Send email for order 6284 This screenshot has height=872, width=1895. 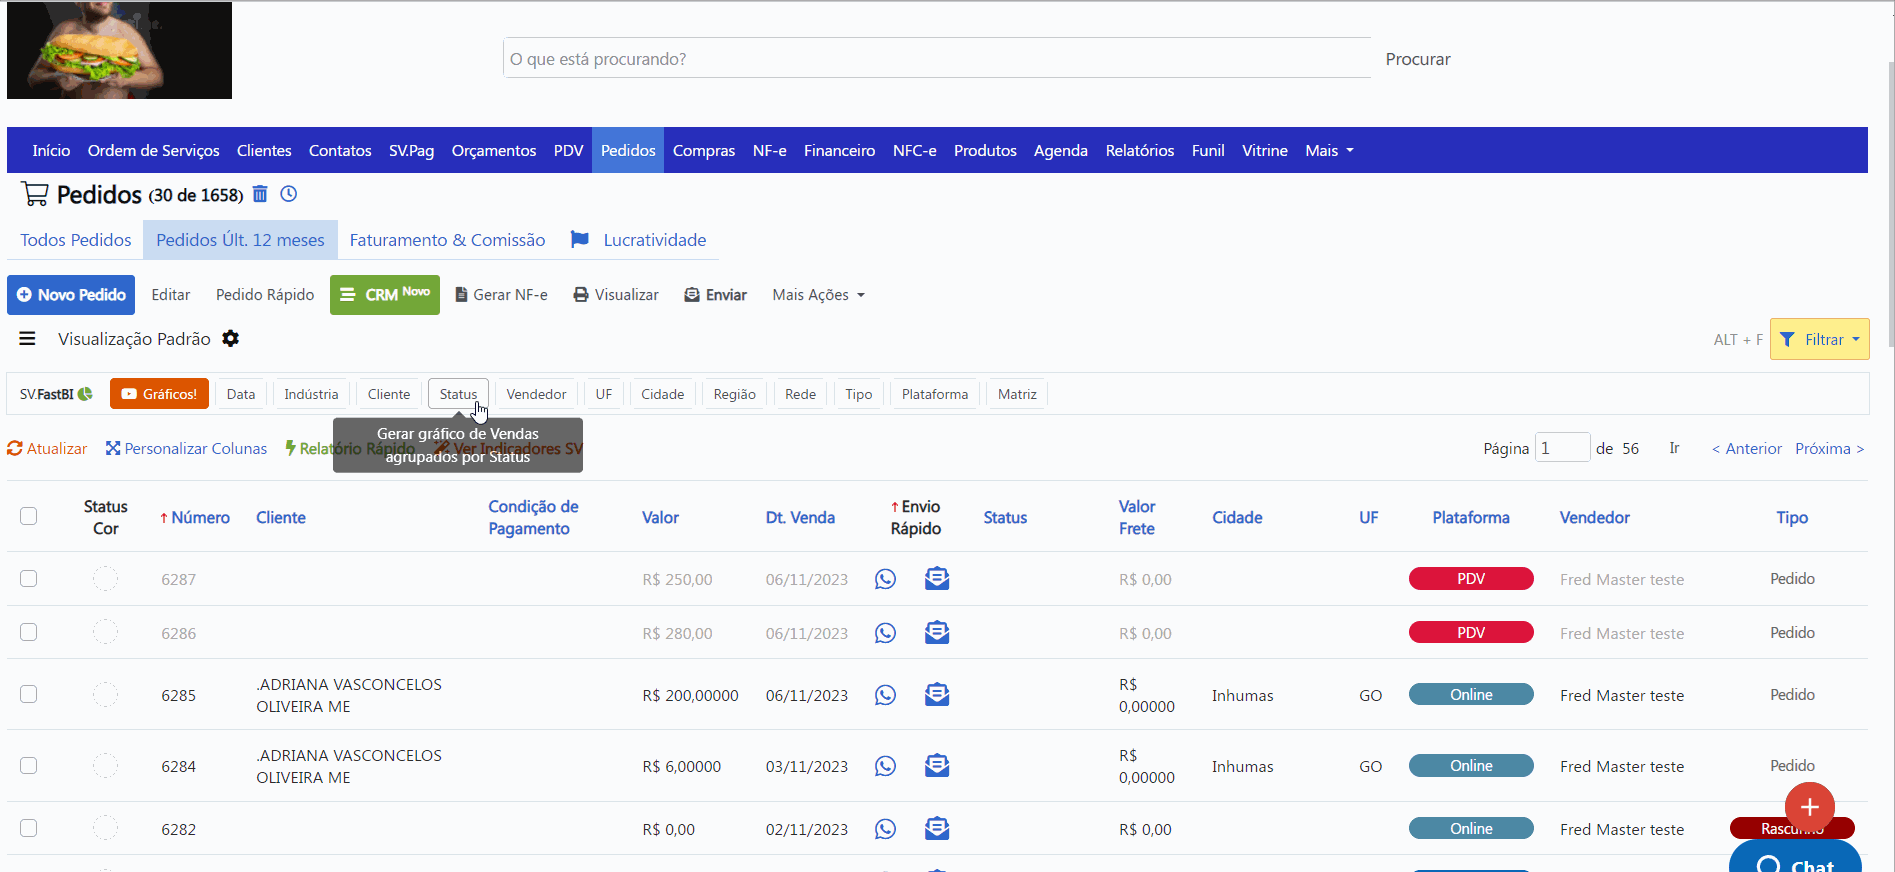[937, 765]
